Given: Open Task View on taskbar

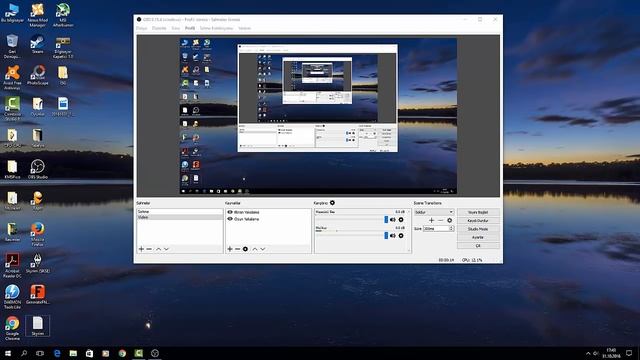Looking at the screenshot, I should coord(40,353).
